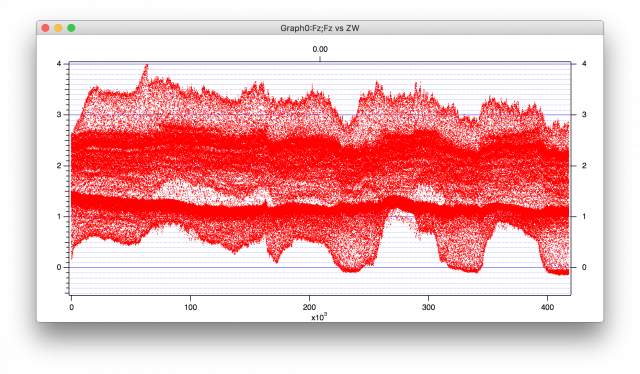Viewport: 640px width, 374px height.
Task: Click bottom axis tick label '100'
Action: [190, 307]
